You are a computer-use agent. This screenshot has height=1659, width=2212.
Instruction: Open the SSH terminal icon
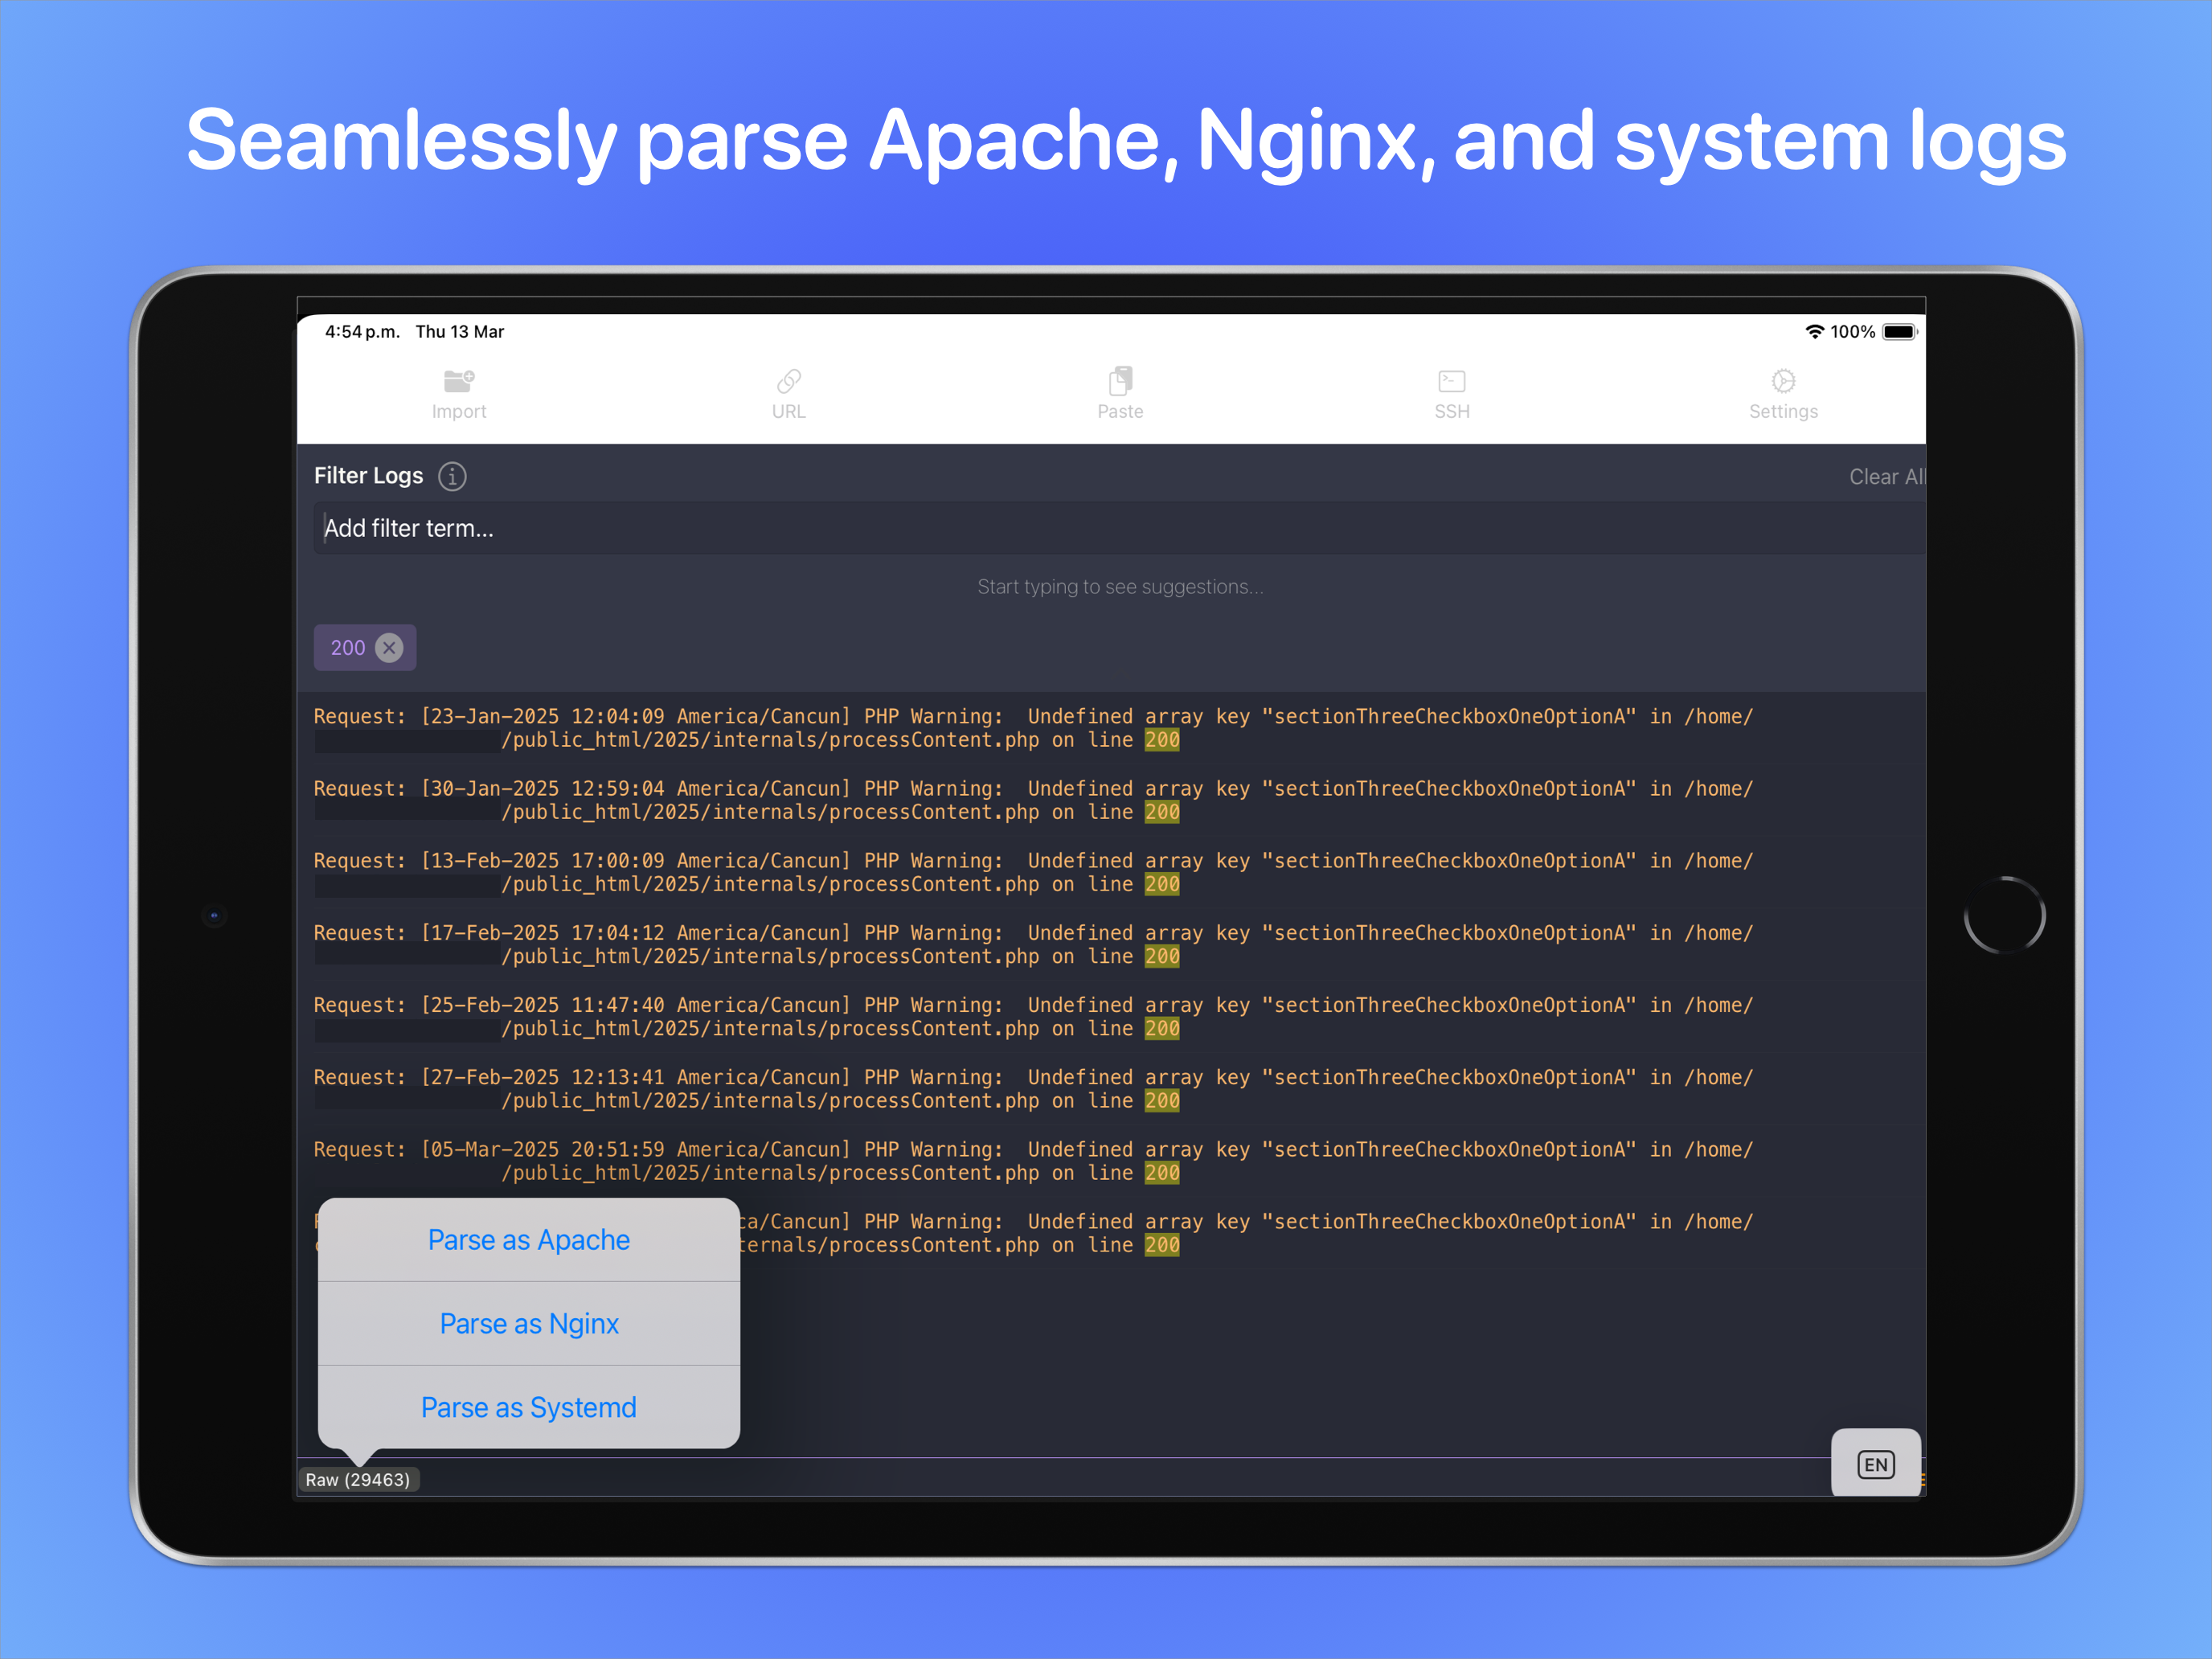tap(1451, 381)
